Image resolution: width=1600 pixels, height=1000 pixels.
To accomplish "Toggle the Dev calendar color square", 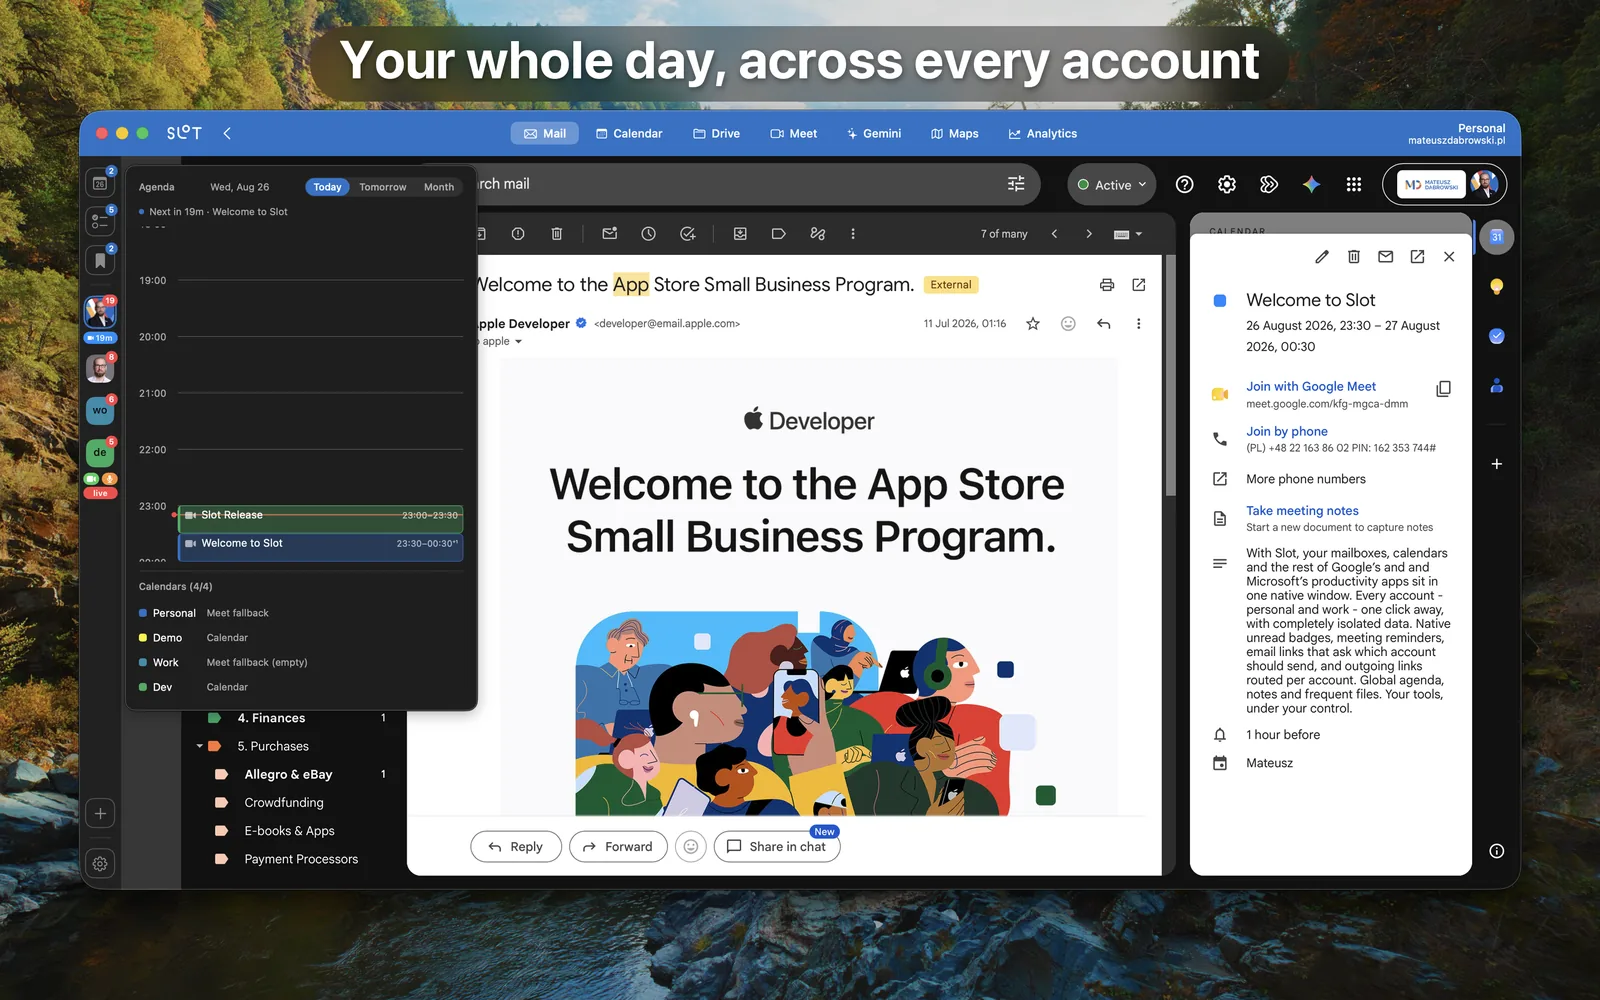I will [143, 687].
